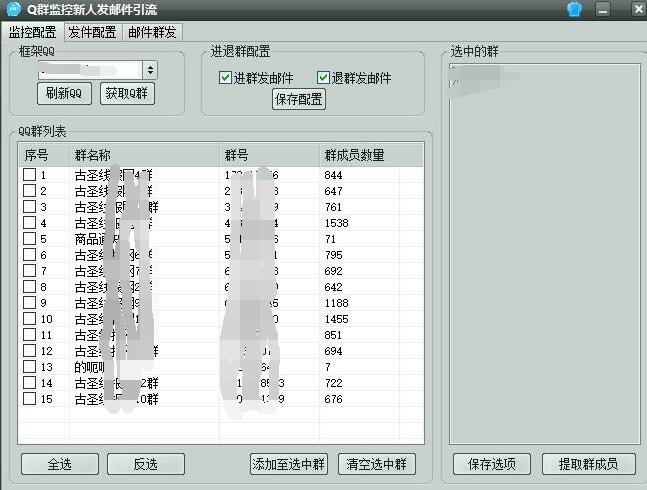Select the 监控配置 tab
Image resolution: width=647 pixels, height=490 pixels.
32,32
